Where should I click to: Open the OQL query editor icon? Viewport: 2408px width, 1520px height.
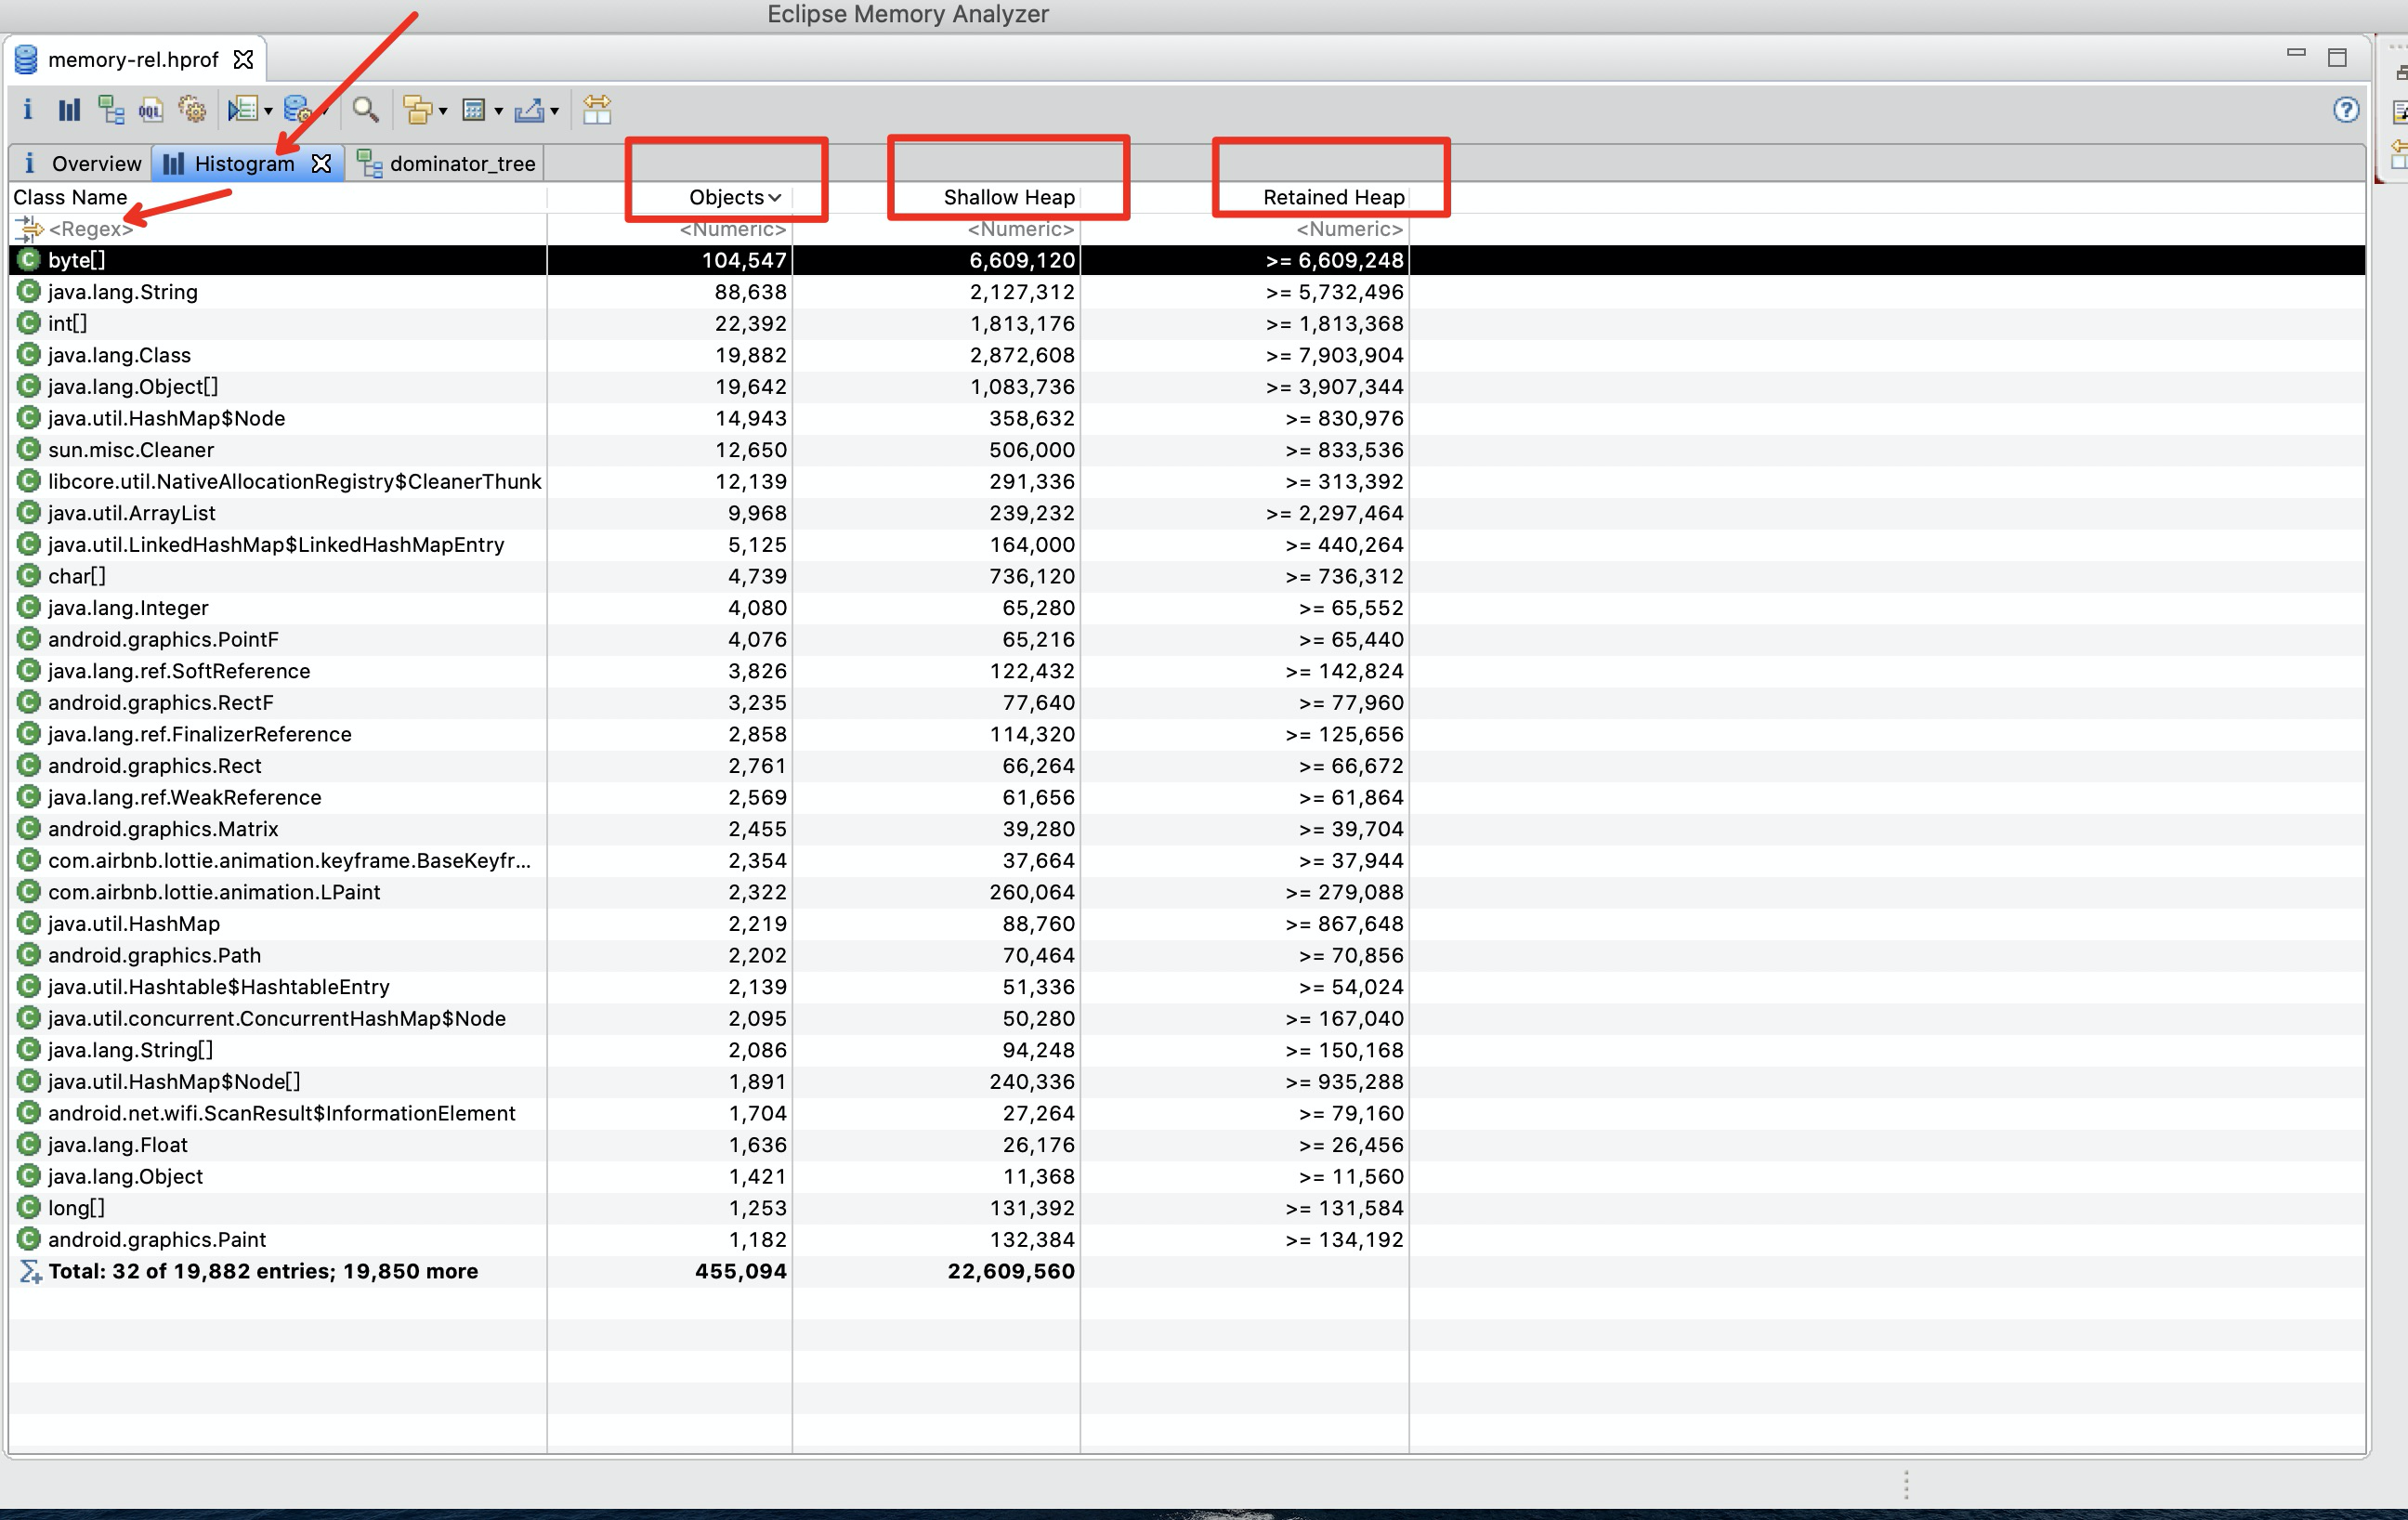point(150,109)
